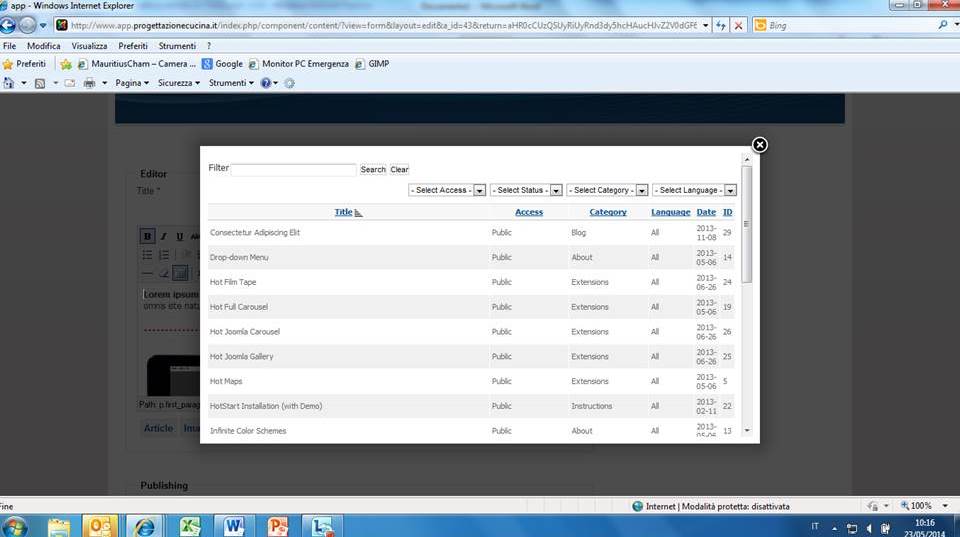Click the Underline button in editor
The height and width of the screenshot is (537, 960).
179,236
